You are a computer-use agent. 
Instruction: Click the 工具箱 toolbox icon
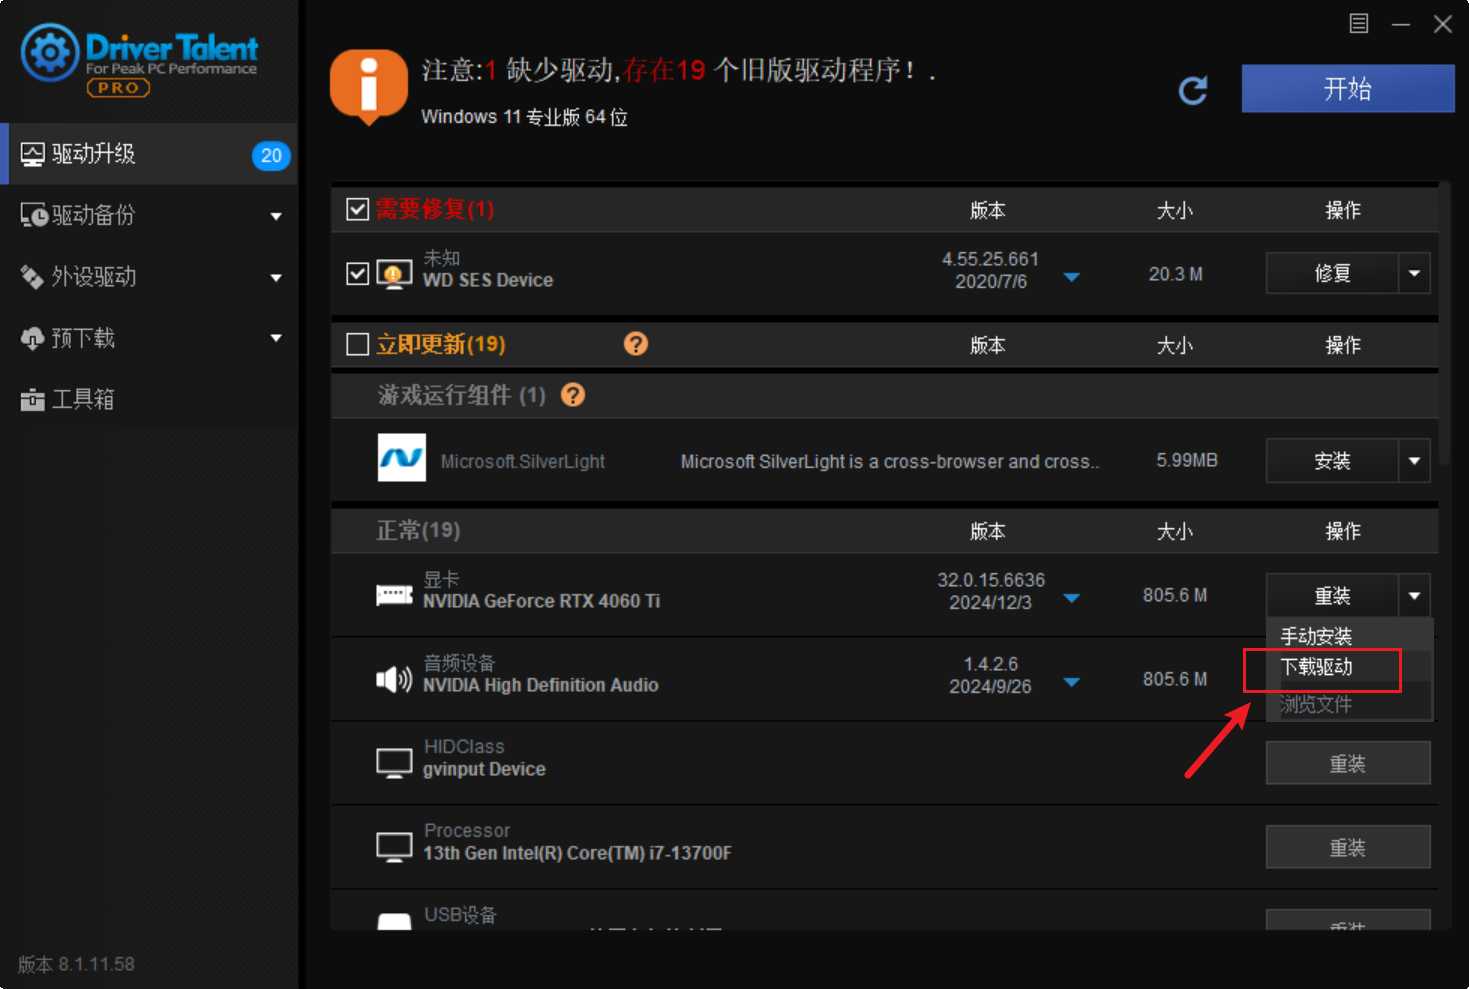33,400
